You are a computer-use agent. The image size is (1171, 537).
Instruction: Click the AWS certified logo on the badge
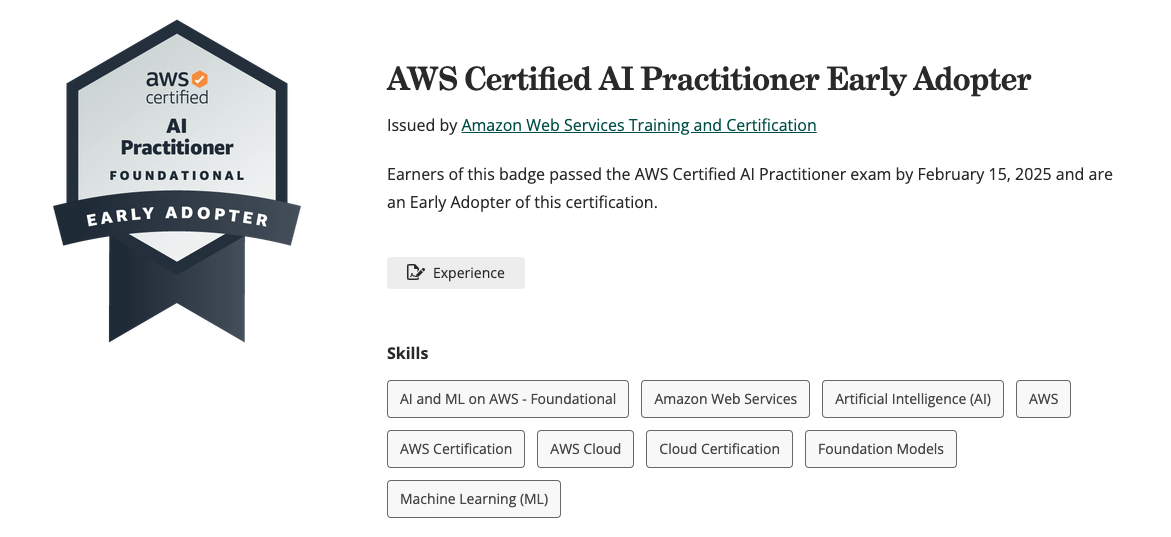176,87
